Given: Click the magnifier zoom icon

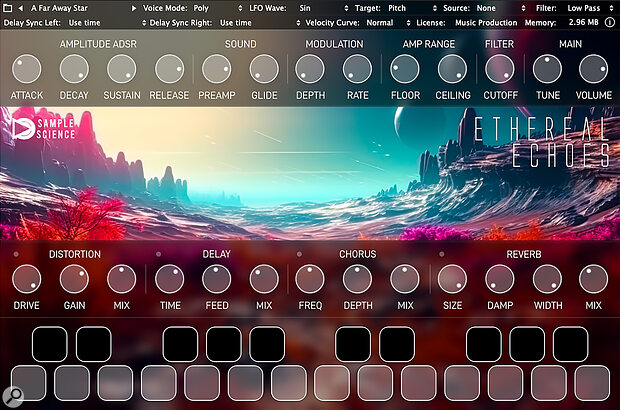Looking at the screenshot, I should pyautogui.click(x=13, y=396).
